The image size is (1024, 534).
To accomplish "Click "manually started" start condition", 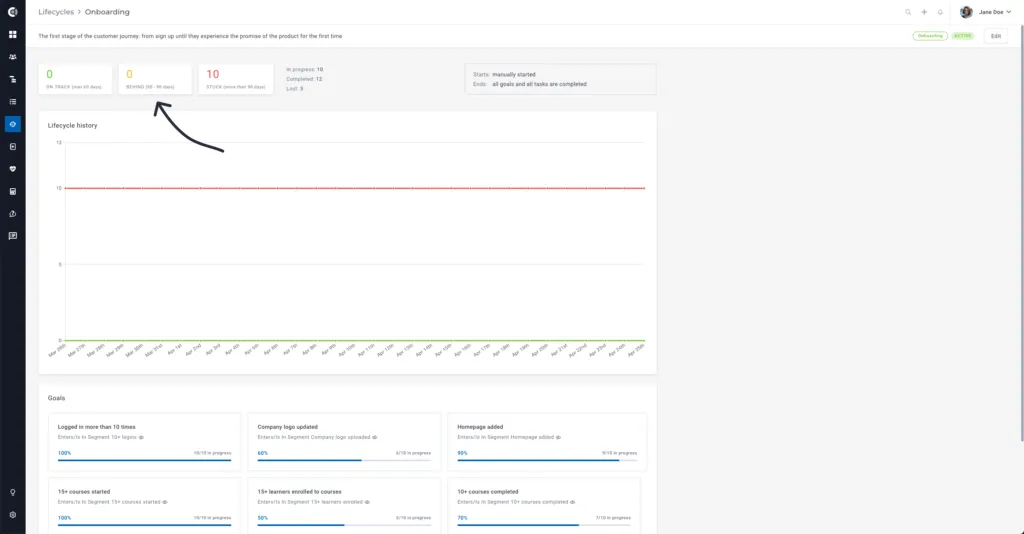I will click(513, 74).
